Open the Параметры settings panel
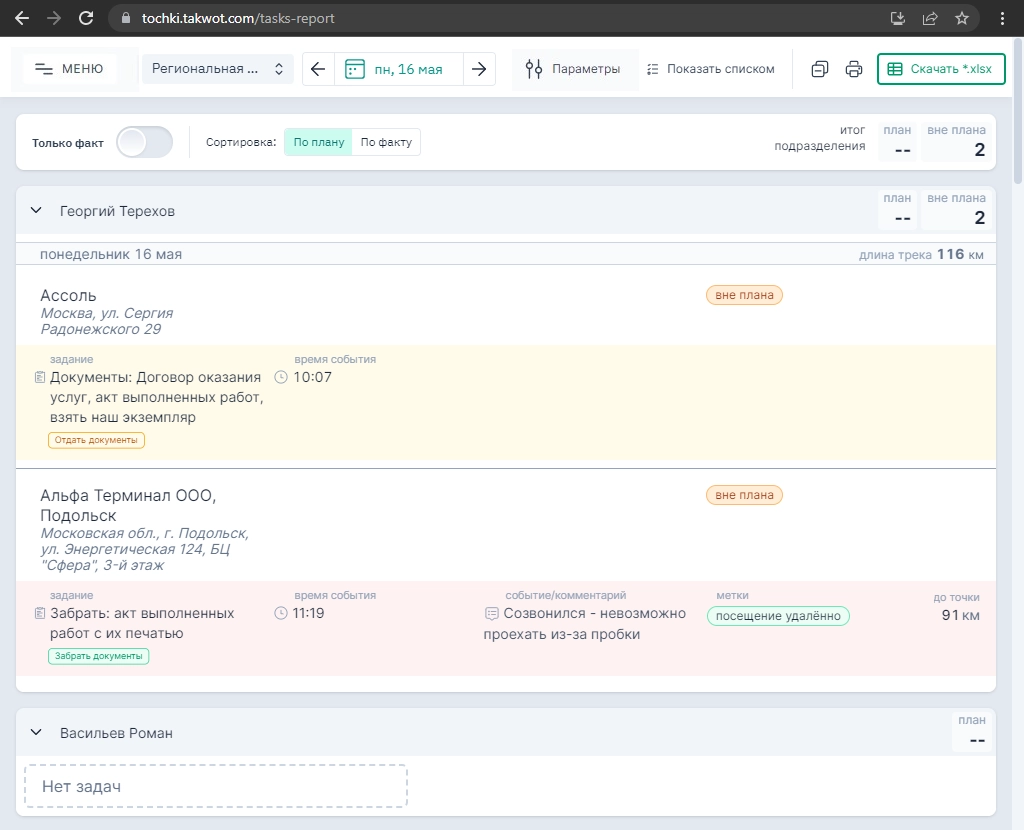This screenshot has width=1024, height=830. point(574,69)
